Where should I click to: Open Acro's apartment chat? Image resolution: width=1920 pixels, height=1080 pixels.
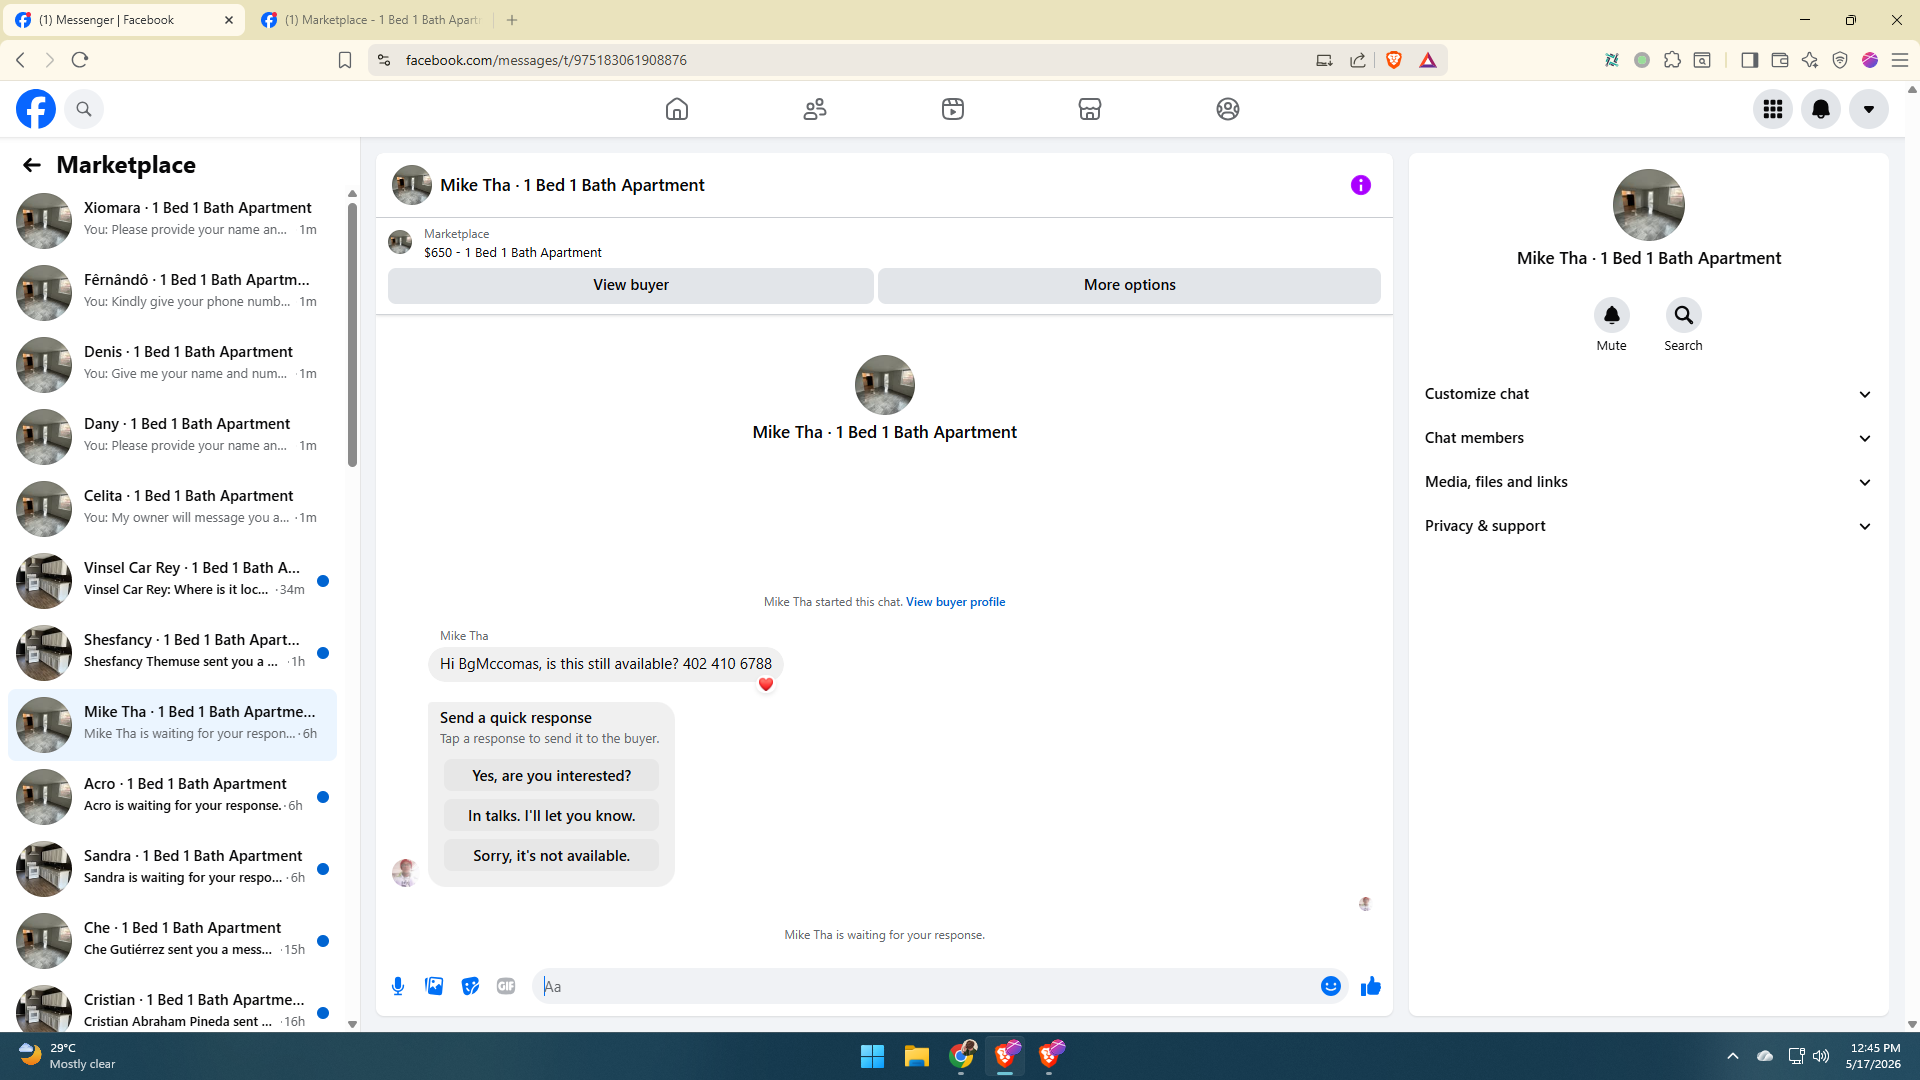pos(172,796)
